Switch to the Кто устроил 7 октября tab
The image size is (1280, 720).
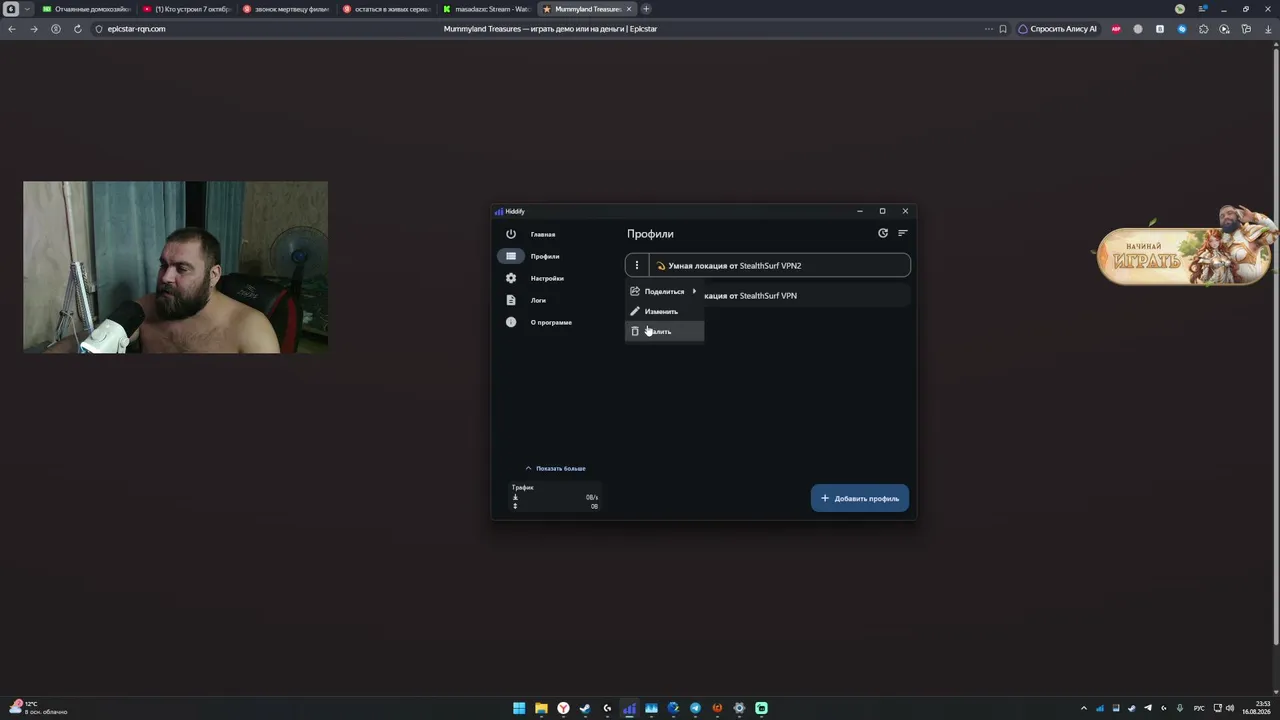pyautogui.click(x=187, y=9)
